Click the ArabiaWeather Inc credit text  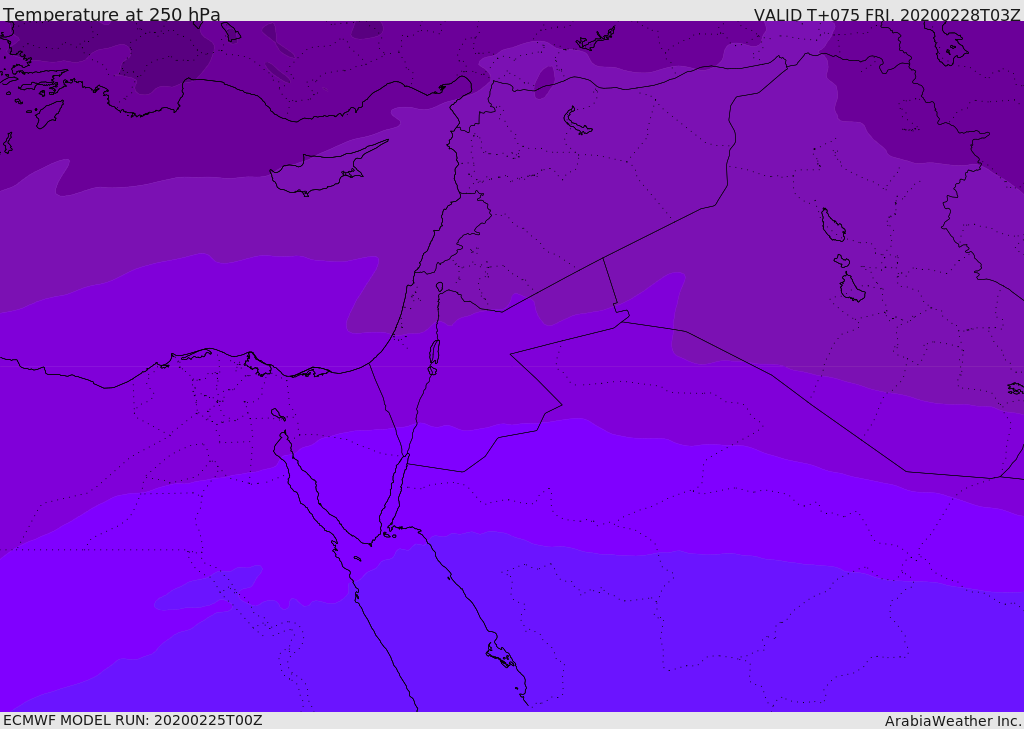[x=953, y=721]
